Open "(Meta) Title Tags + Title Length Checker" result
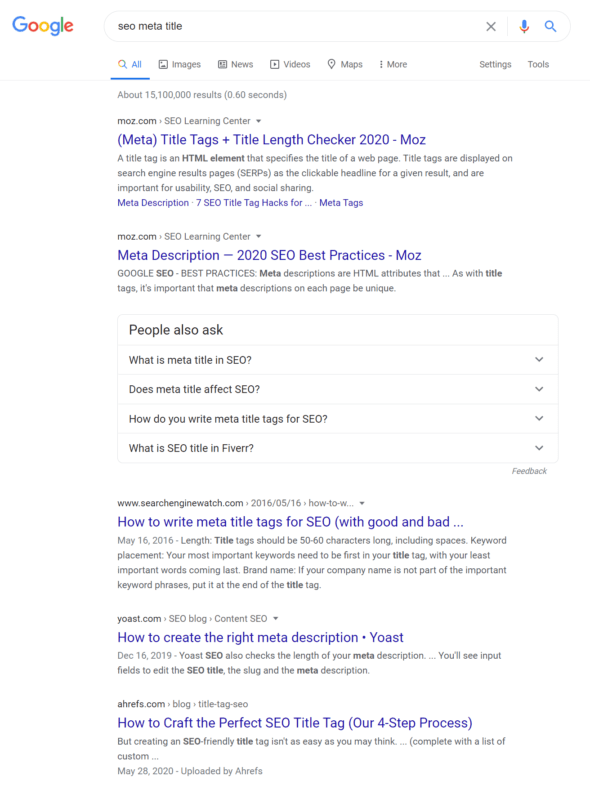 tap(272, 140)
